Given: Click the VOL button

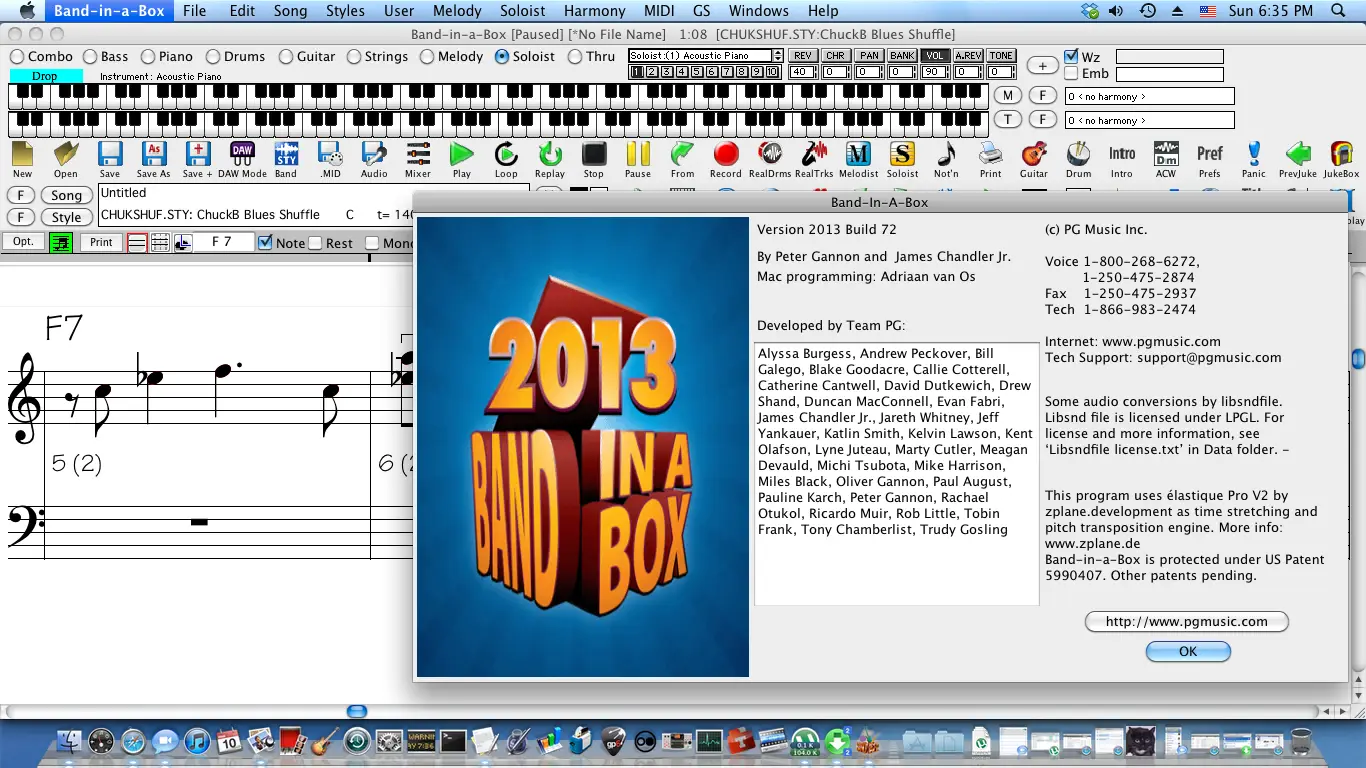Looking at the screenshot, I should click(x=935, y=56).
